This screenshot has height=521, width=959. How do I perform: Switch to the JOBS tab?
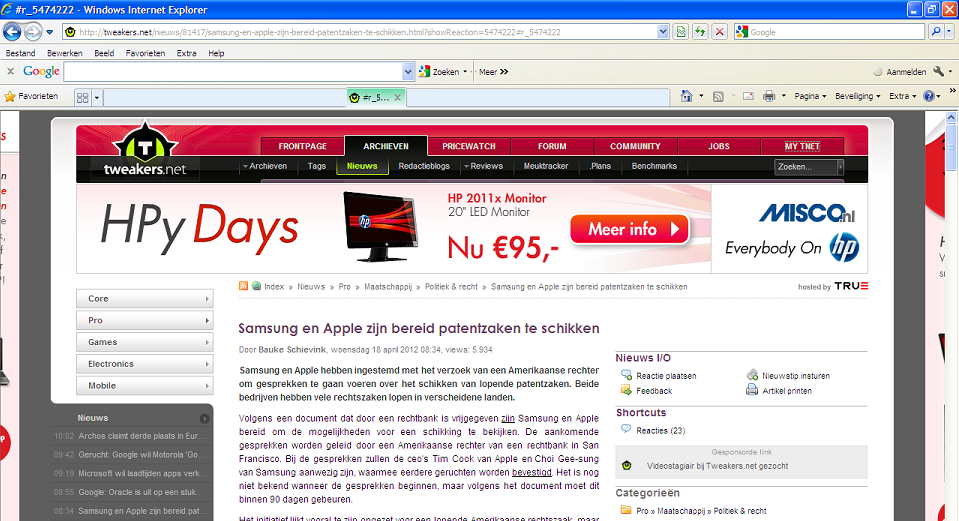tap(719, 146)
